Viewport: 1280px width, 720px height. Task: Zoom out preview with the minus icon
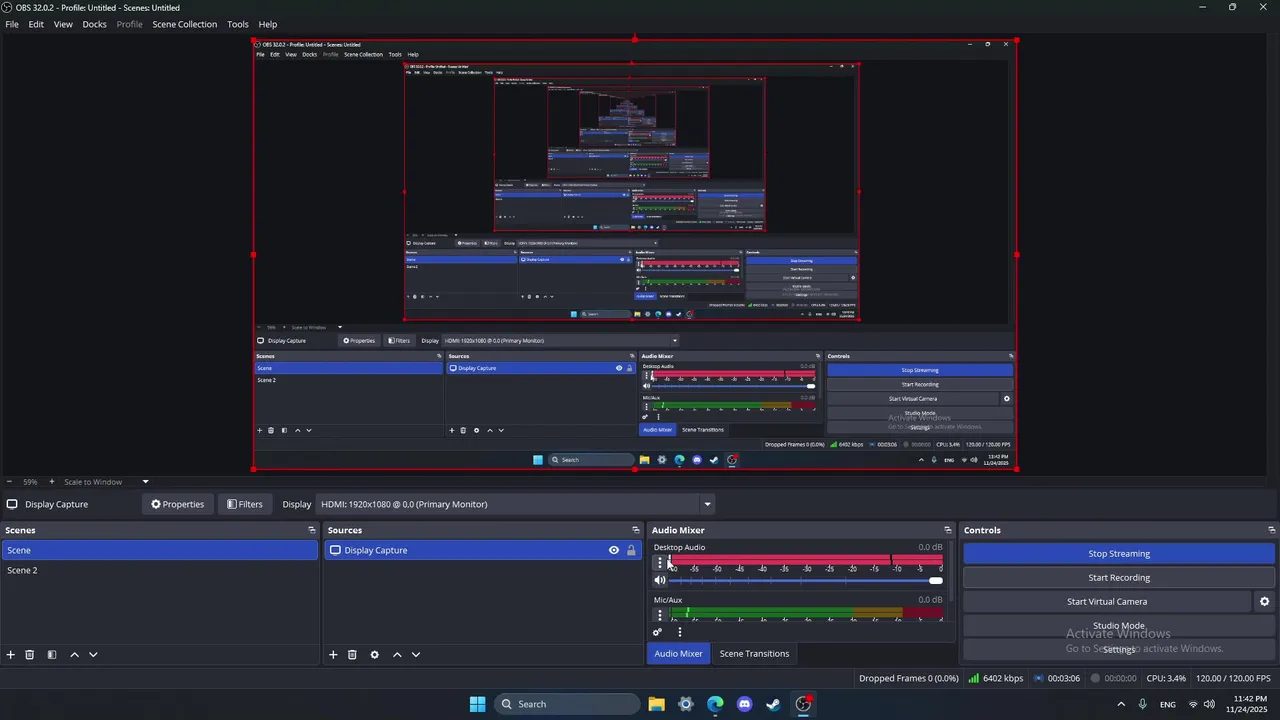(9, 482)
